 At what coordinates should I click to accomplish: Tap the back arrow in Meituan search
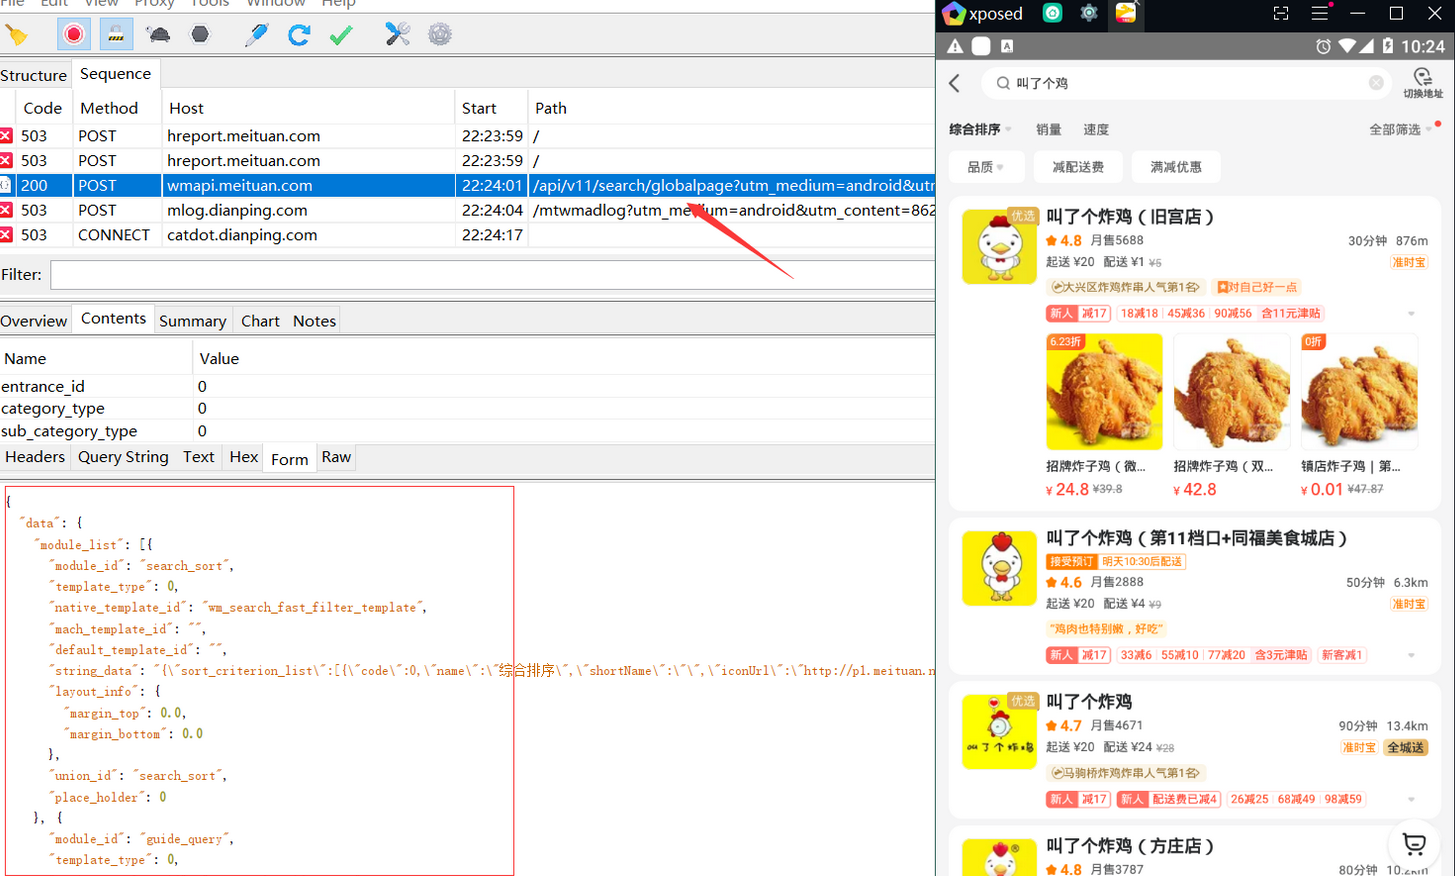pos(955,83)
